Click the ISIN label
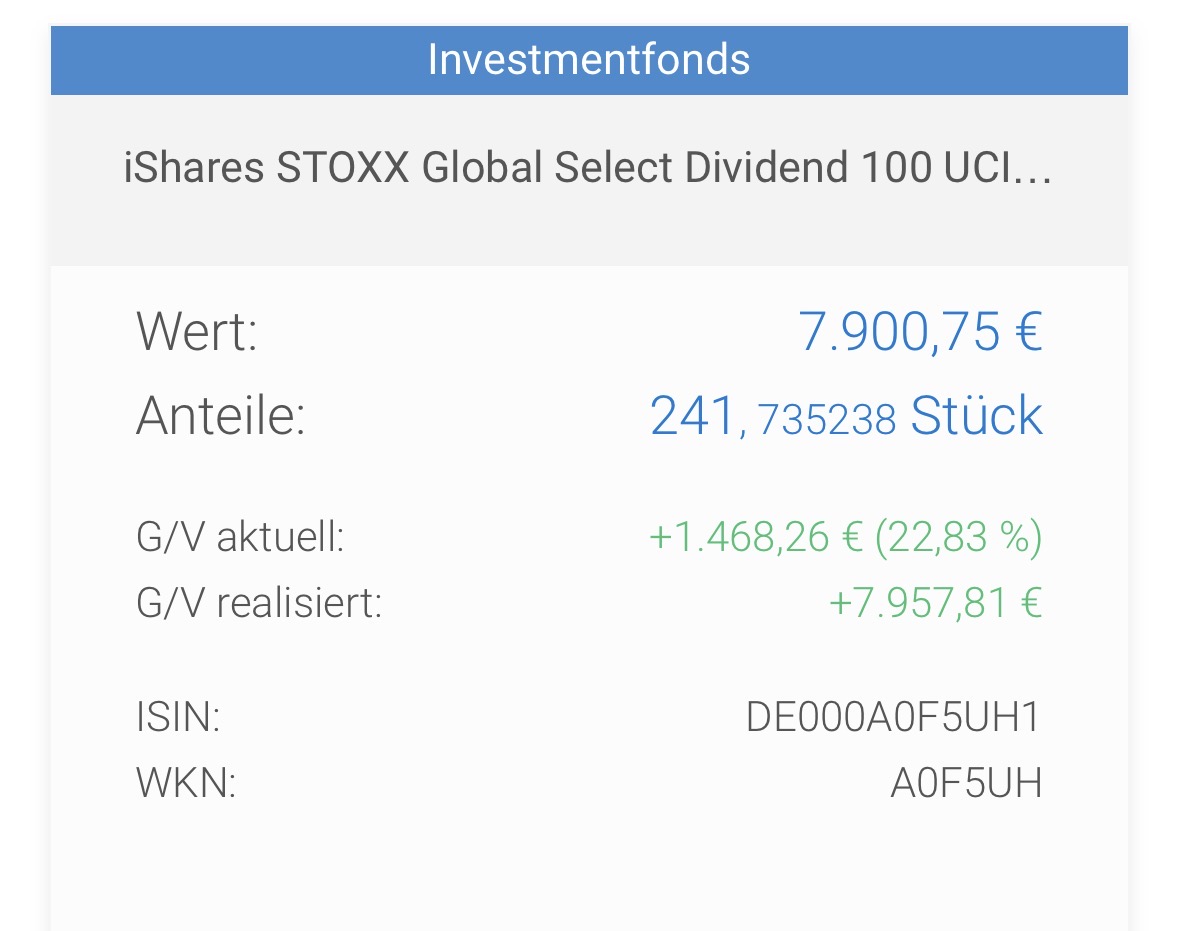This screenshot has height=931, width=1179. (x=178, y=718)
